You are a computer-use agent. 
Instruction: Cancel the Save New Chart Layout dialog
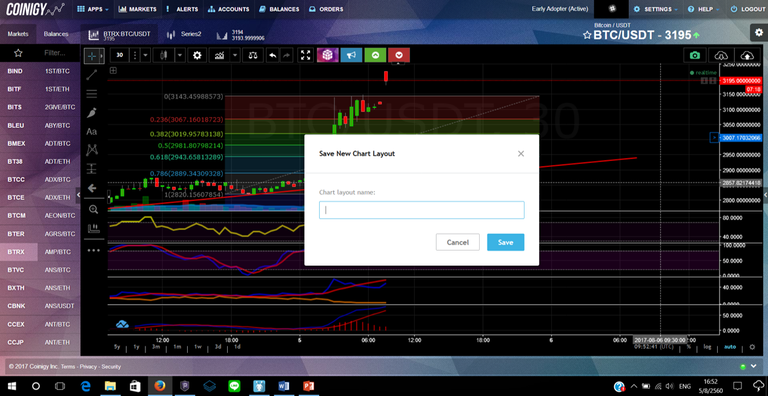tap(457, 242)
